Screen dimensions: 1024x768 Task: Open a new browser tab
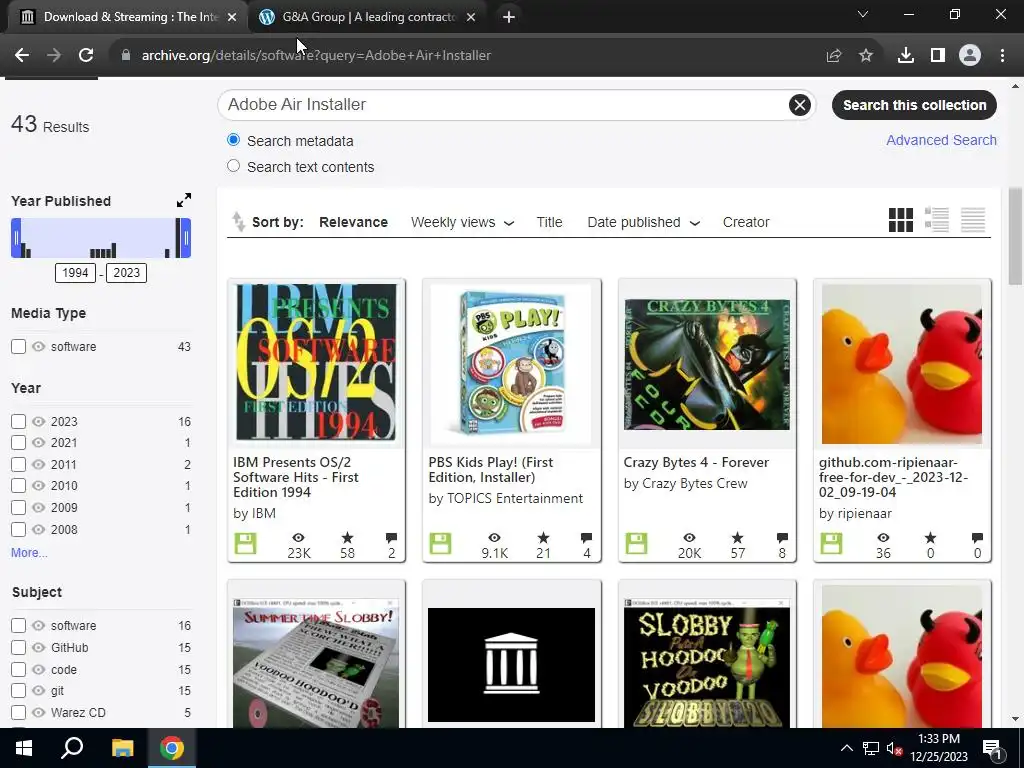tap(509, 17)
